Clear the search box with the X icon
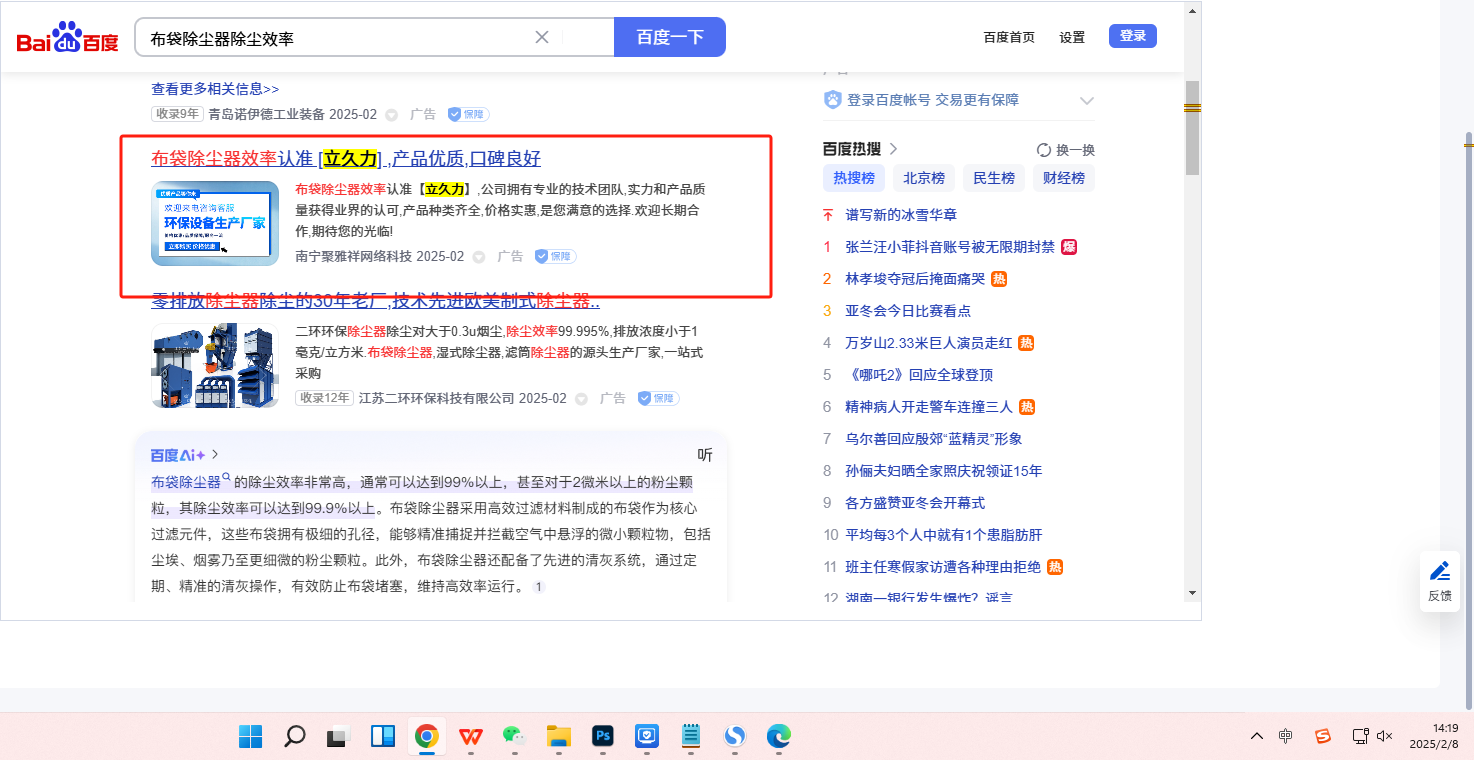 click(542, 37)
